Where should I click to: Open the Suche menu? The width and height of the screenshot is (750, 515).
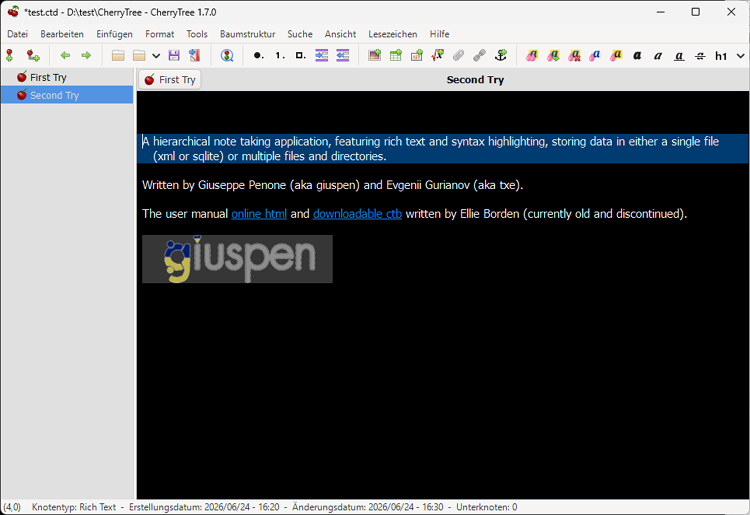(300, 34)
